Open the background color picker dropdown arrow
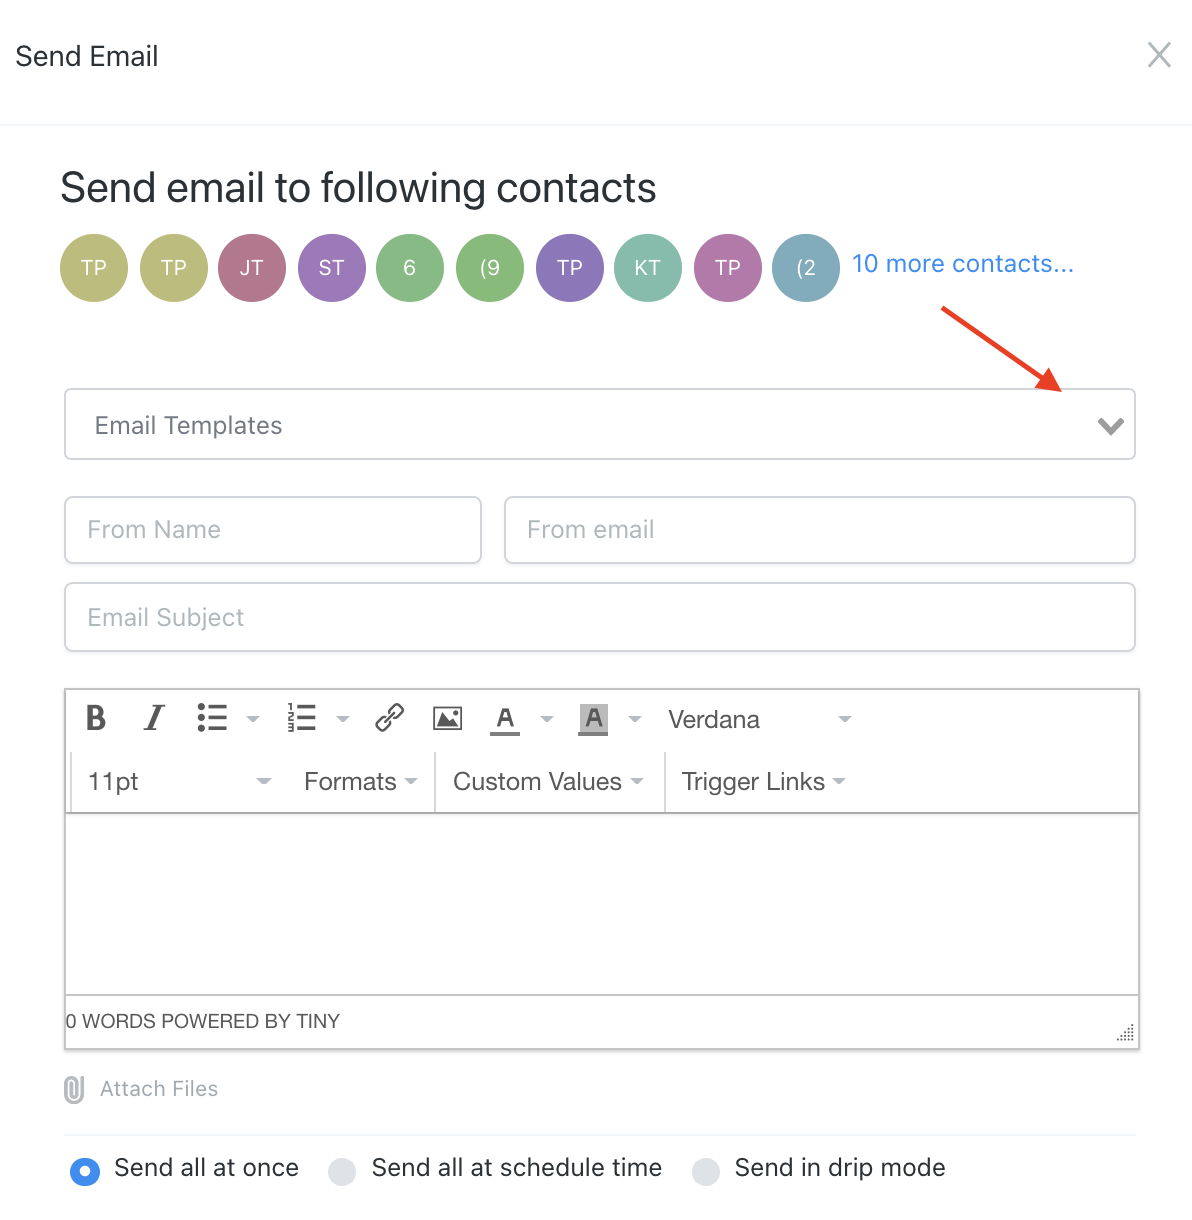1192x1220 pixels. [635, 719]
